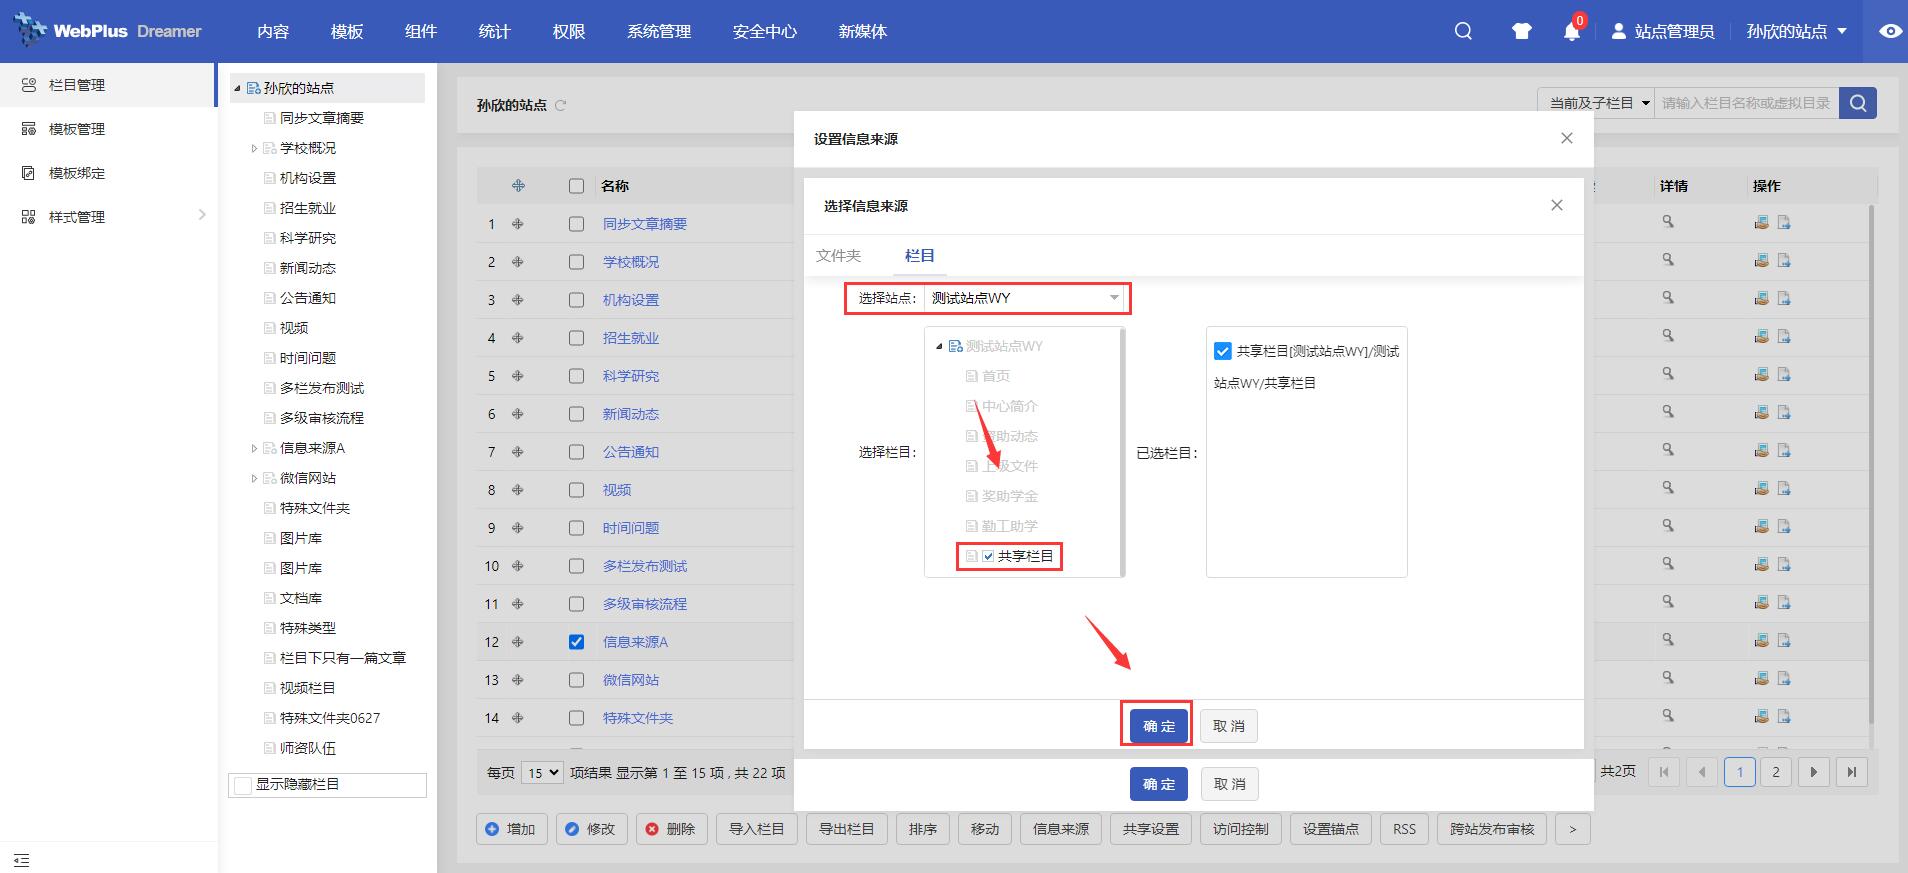
Task: Expand 微信网站 tree node
Action: (254, 478)
